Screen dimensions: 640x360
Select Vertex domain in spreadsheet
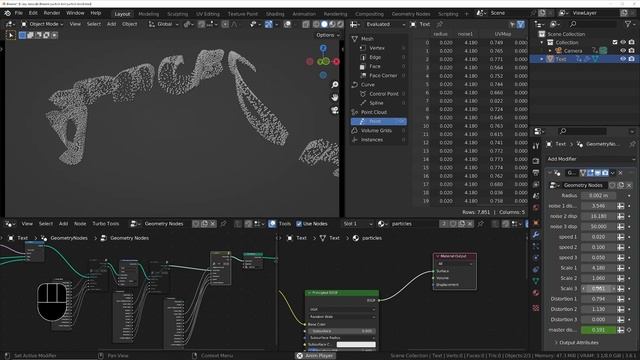(x=378, y=48)
